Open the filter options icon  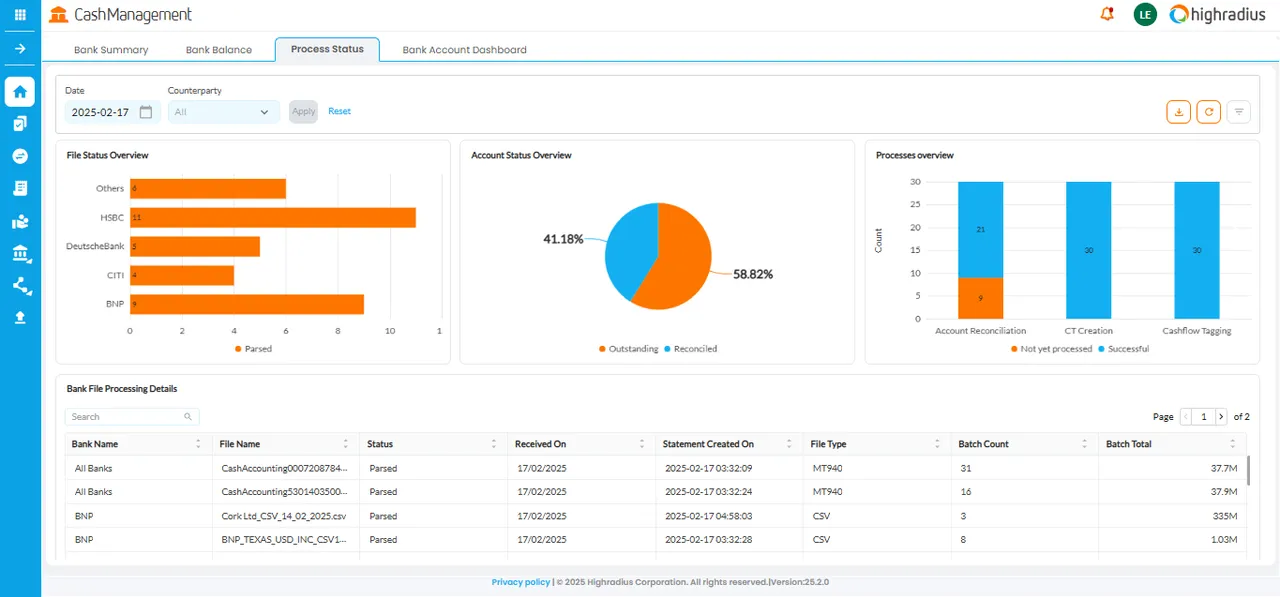(1239, 112)
